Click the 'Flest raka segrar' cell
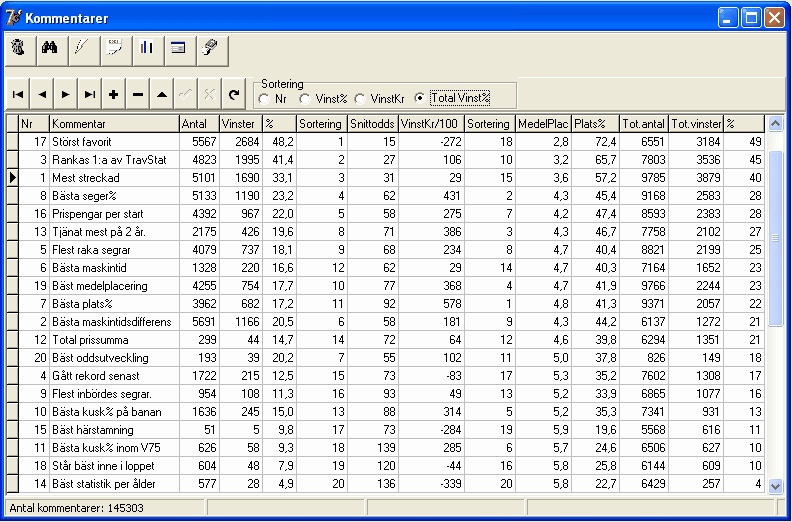Viewport: 792px width, 522px height. coord(115,250)
